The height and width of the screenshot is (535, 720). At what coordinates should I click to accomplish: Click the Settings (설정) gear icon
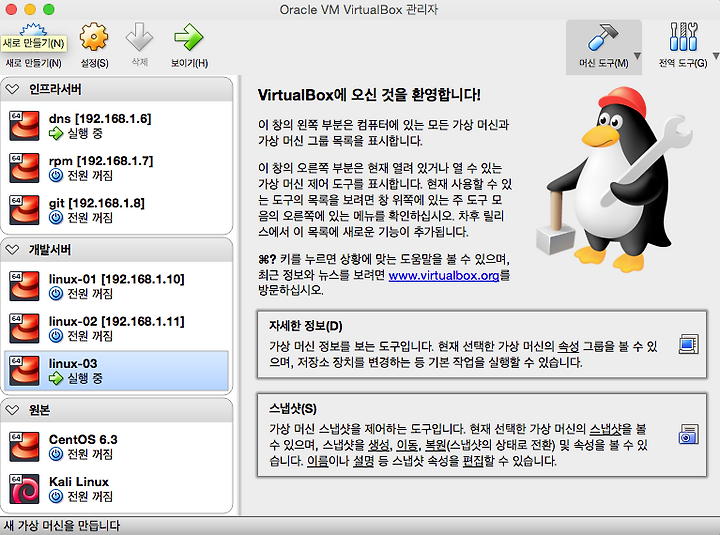point(94,37)
